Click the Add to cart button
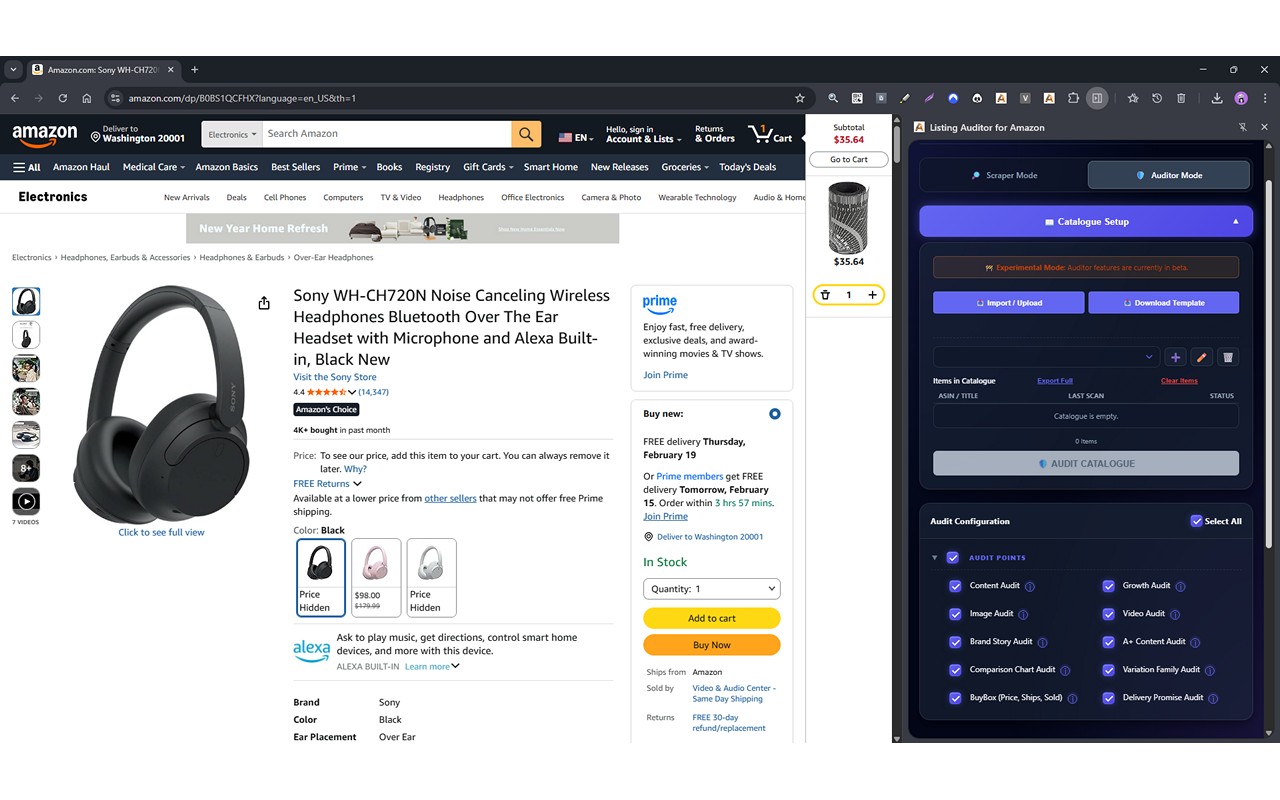 712,618
